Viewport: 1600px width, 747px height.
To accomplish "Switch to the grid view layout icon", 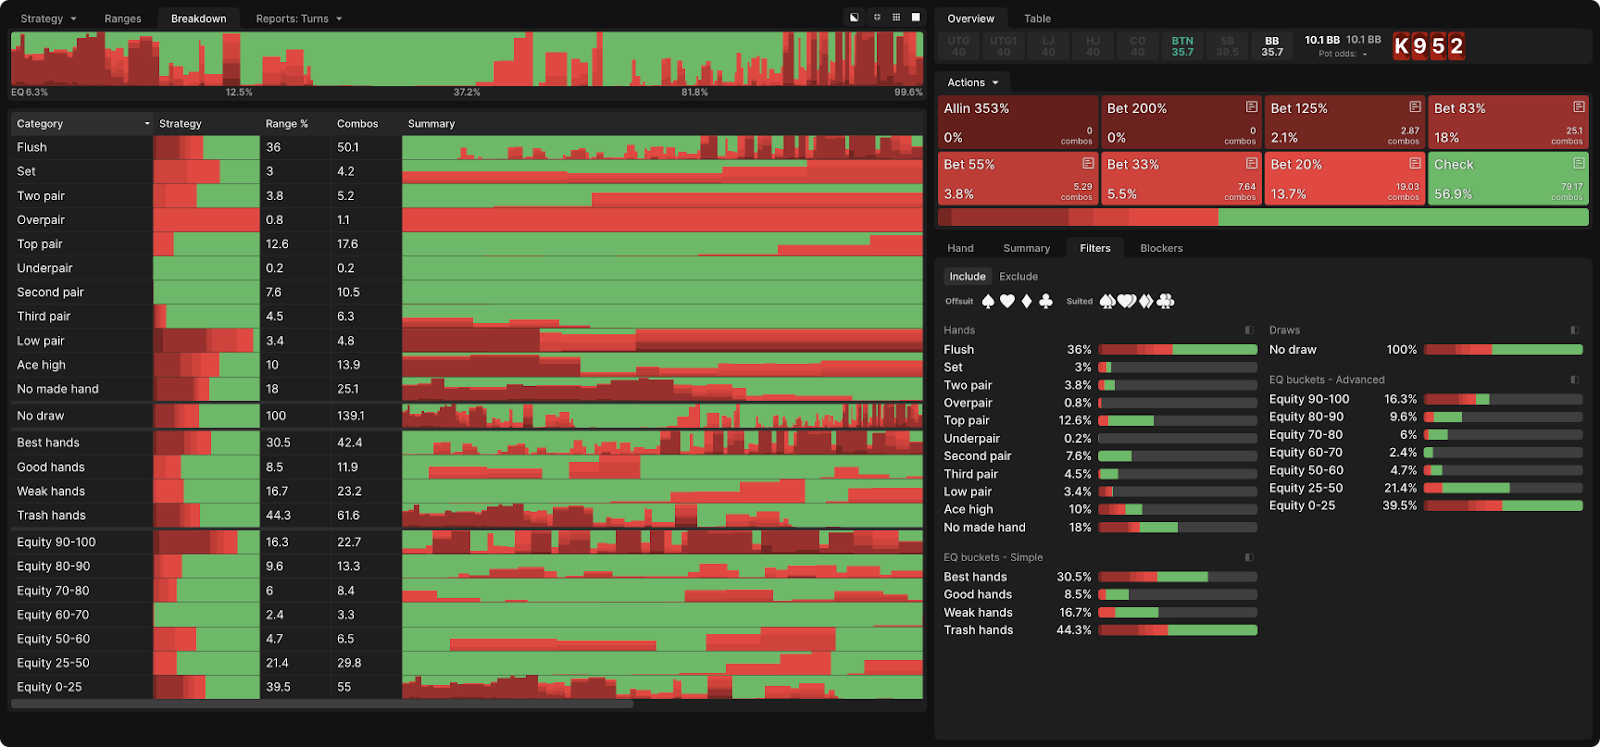I will 896,18.
